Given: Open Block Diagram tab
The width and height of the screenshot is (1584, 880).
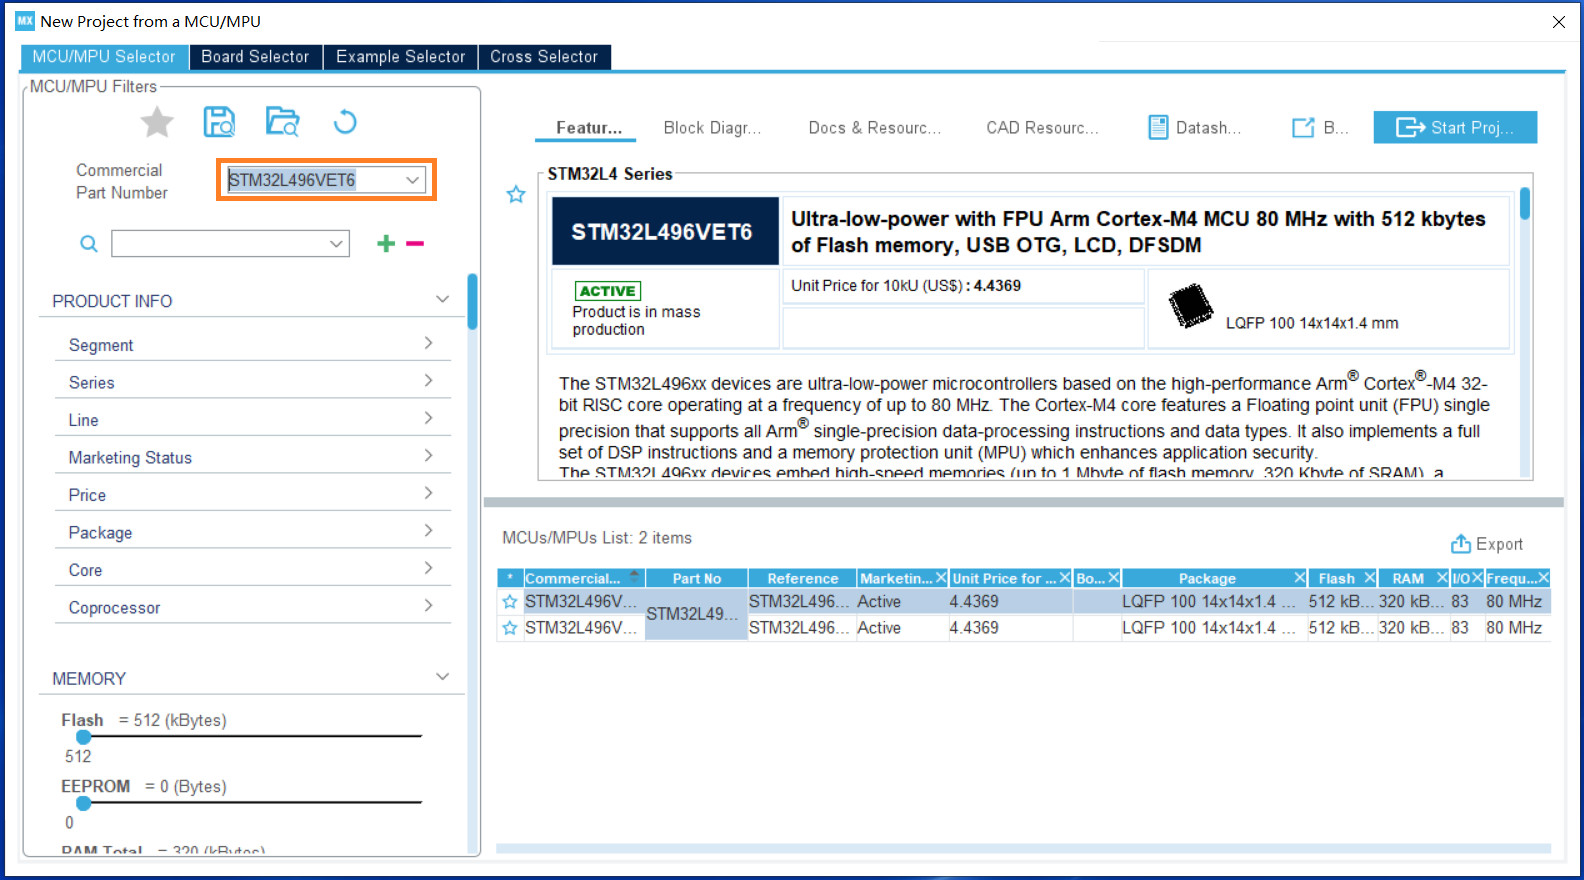Looking at the screenshot, I should pos(712,128).
